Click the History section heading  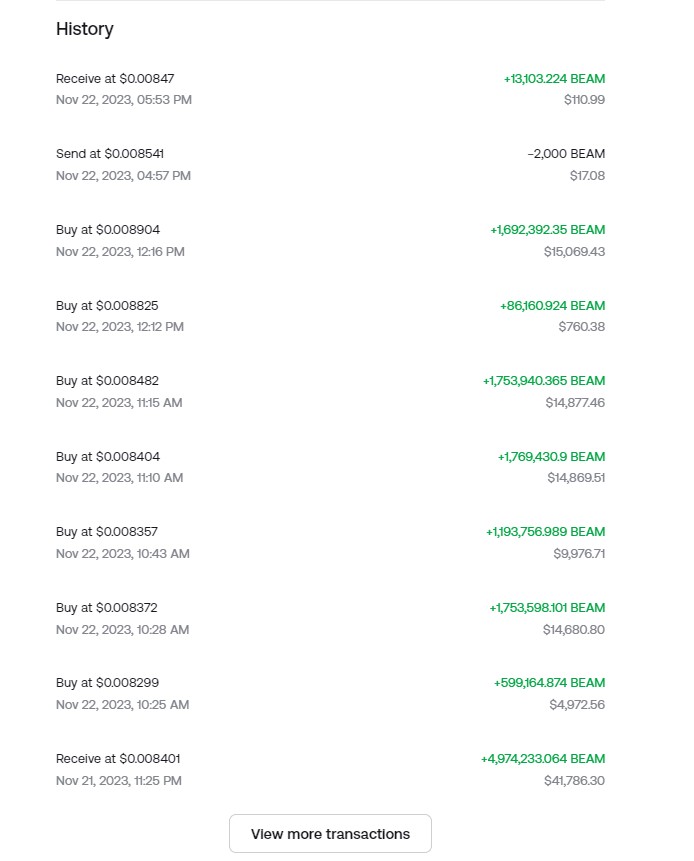(x=85, y=29)
